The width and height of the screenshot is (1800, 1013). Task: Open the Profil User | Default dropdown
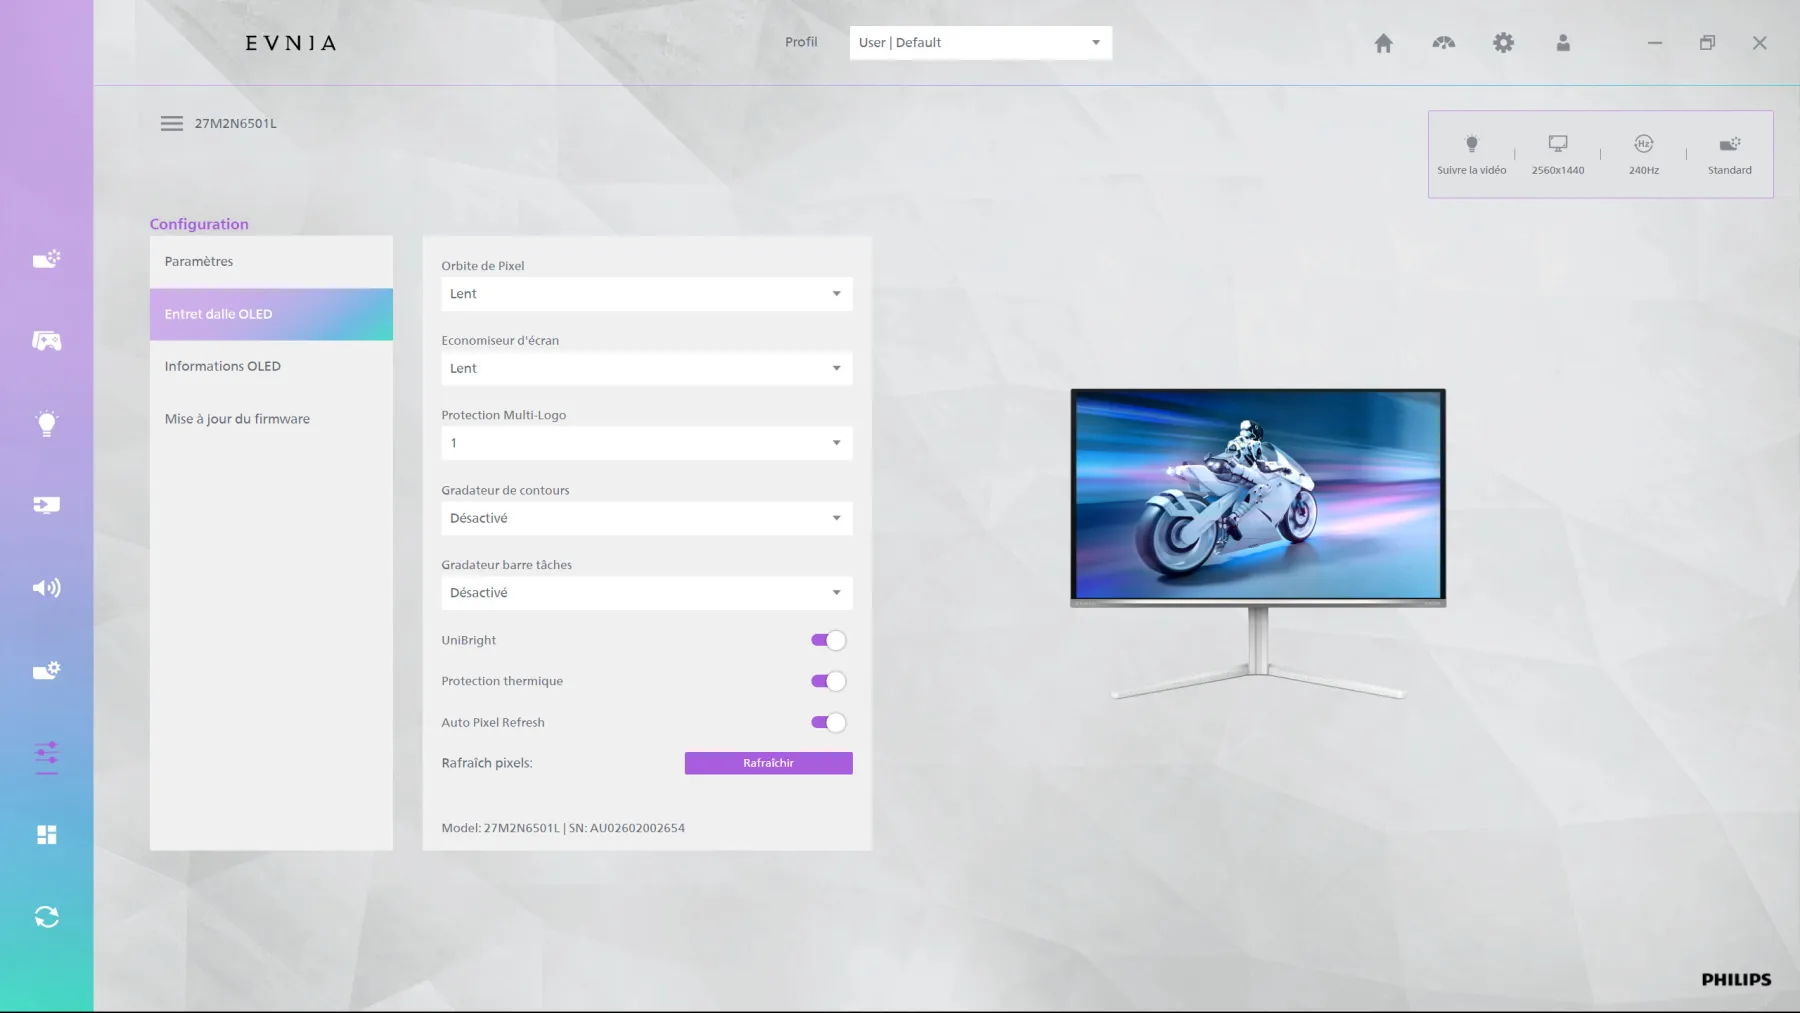980,43
